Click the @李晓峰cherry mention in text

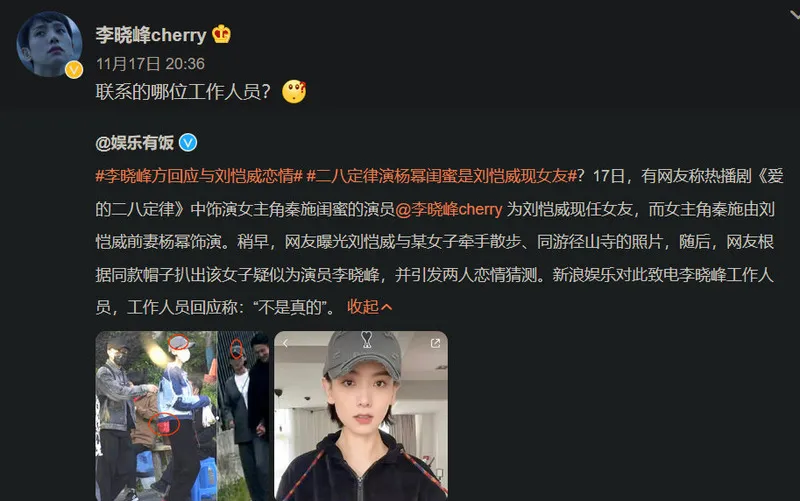[x=449, y=209]
